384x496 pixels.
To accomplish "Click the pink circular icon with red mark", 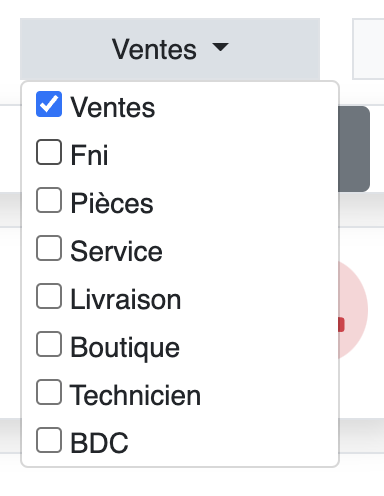I will (353, 310).
